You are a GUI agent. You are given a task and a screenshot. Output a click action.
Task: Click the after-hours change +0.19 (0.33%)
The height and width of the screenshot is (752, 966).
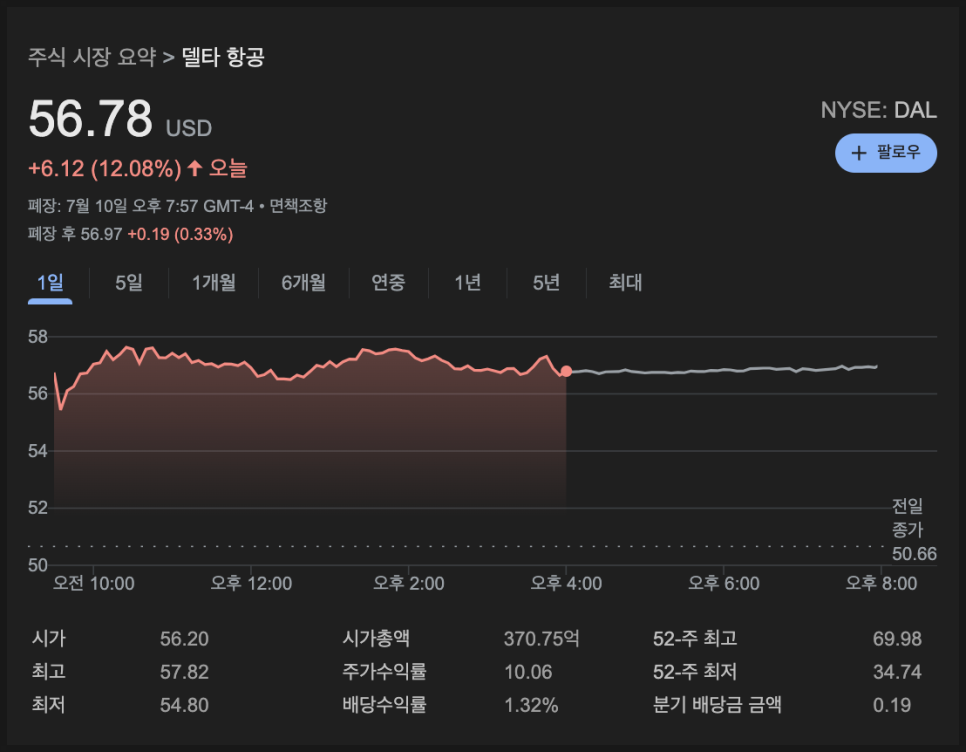click(180, 234)
